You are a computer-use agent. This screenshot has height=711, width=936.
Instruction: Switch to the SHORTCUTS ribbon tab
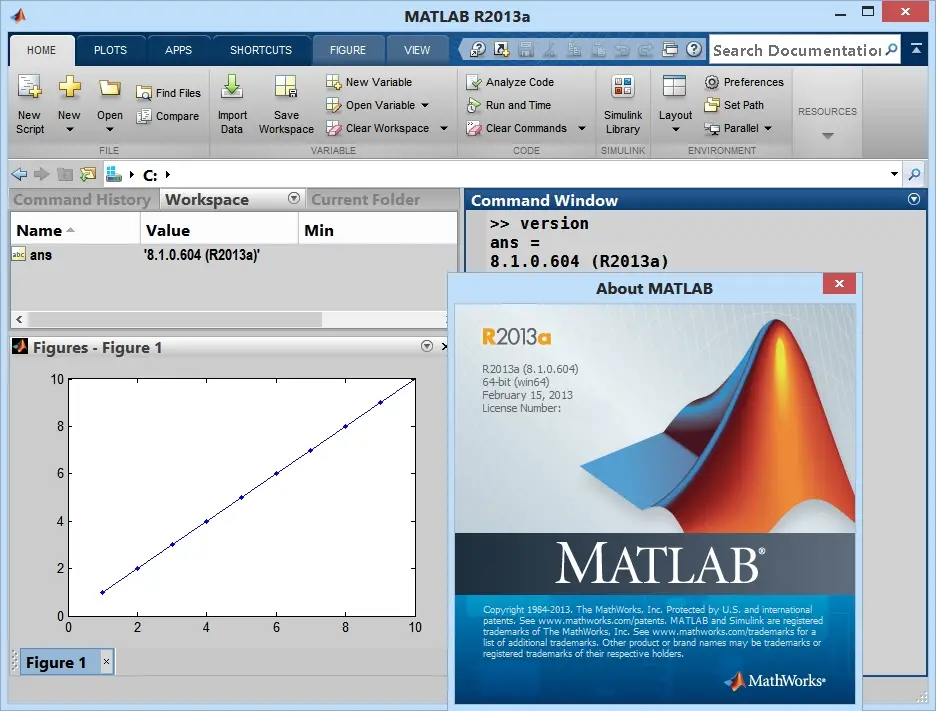click(x=261, y=50)
